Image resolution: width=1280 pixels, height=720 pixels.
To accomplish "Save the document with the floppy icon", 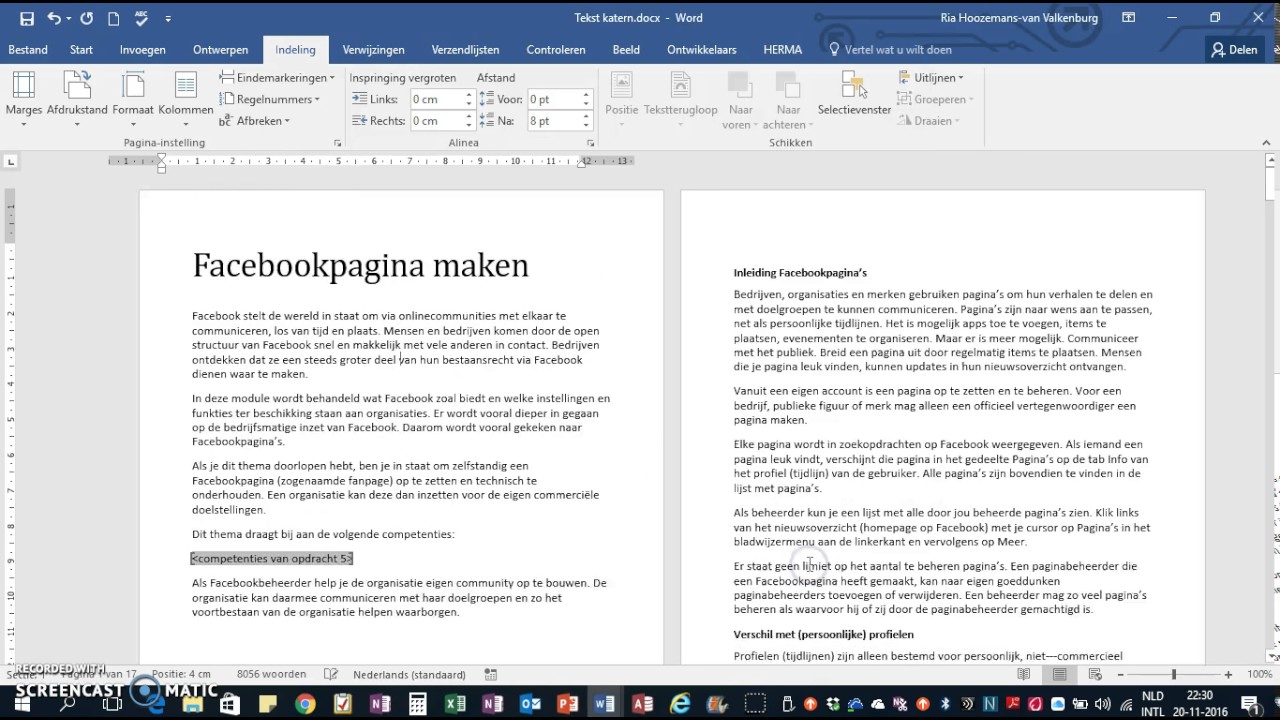I will 26,18.
